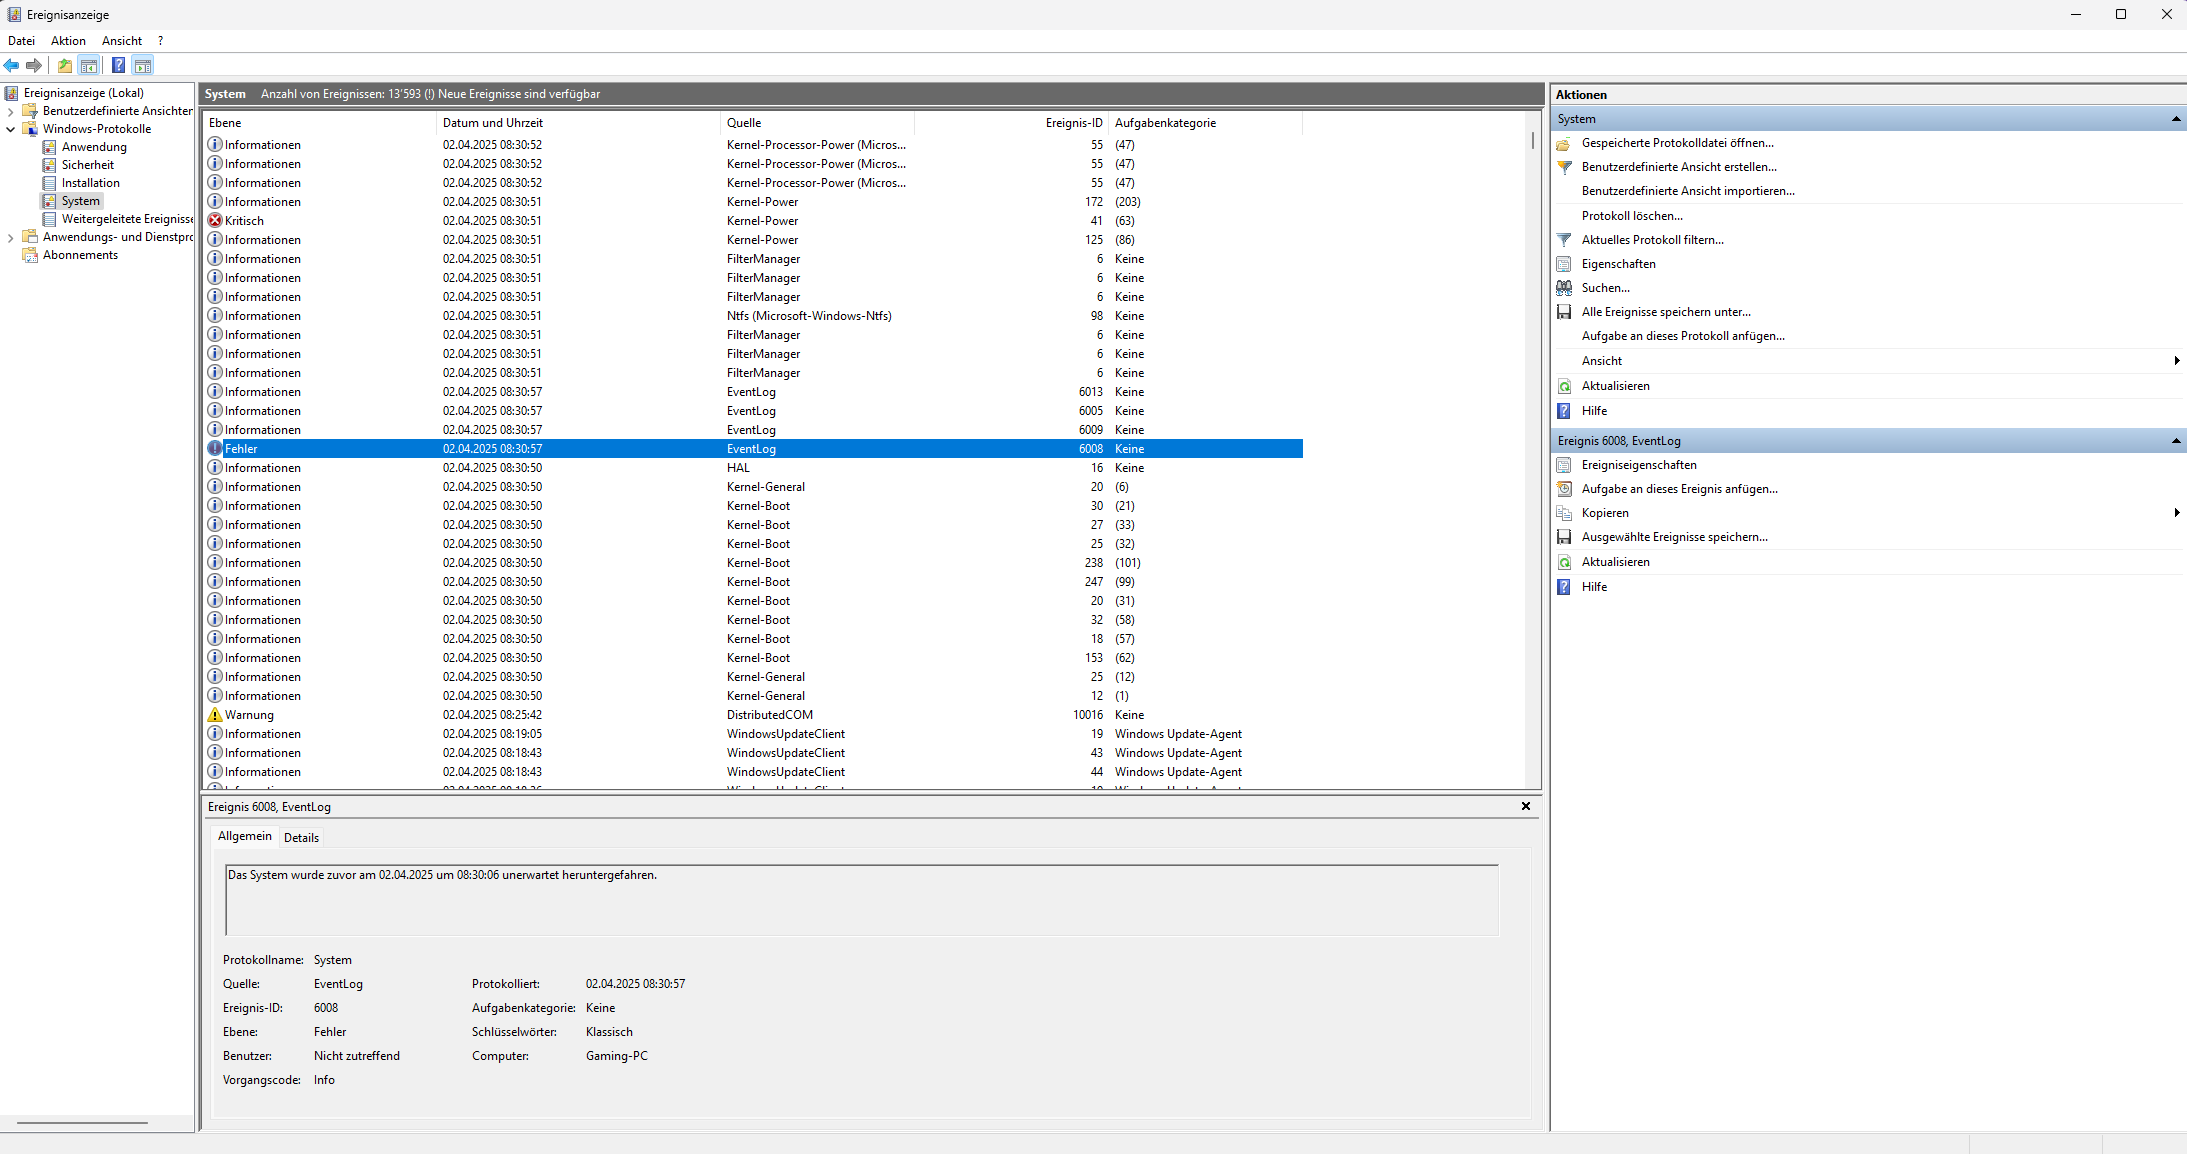The width and height of the screenshot is (2187, 1154).
Task: Click the yellow Warnung icon for DistributedCOM
Action: [x=215, y=715]
